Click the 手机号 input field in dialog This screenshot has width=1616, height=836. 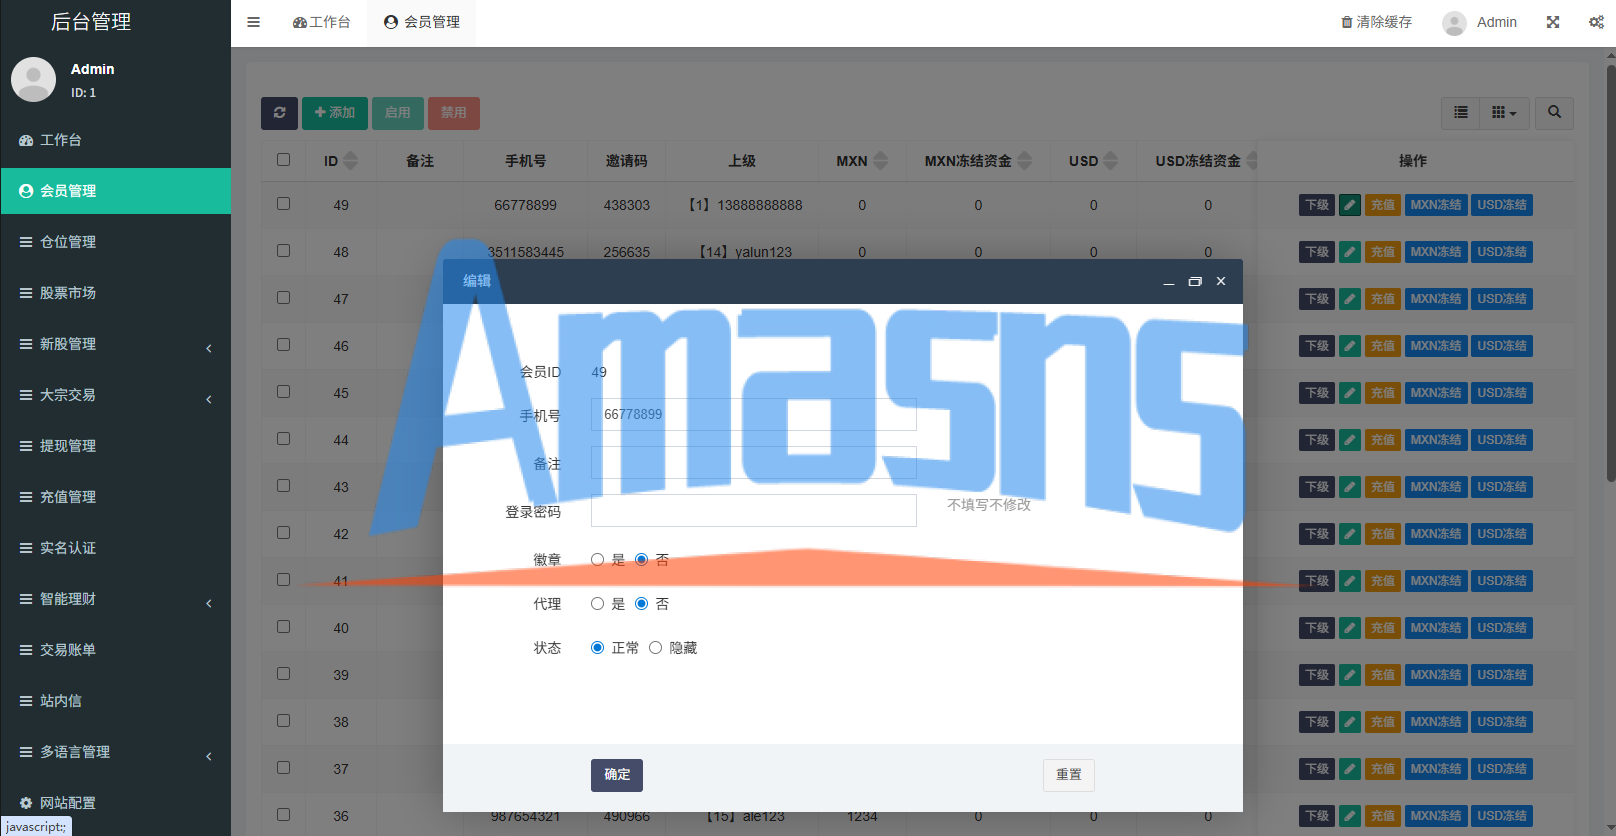[x=754, y=415]
